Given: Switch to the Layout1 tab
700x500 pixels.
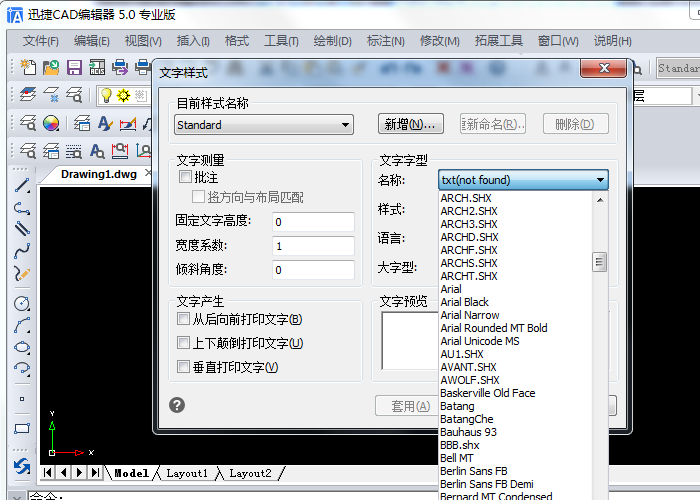Looking at the screenshot, I should click(x=187, y=473).
